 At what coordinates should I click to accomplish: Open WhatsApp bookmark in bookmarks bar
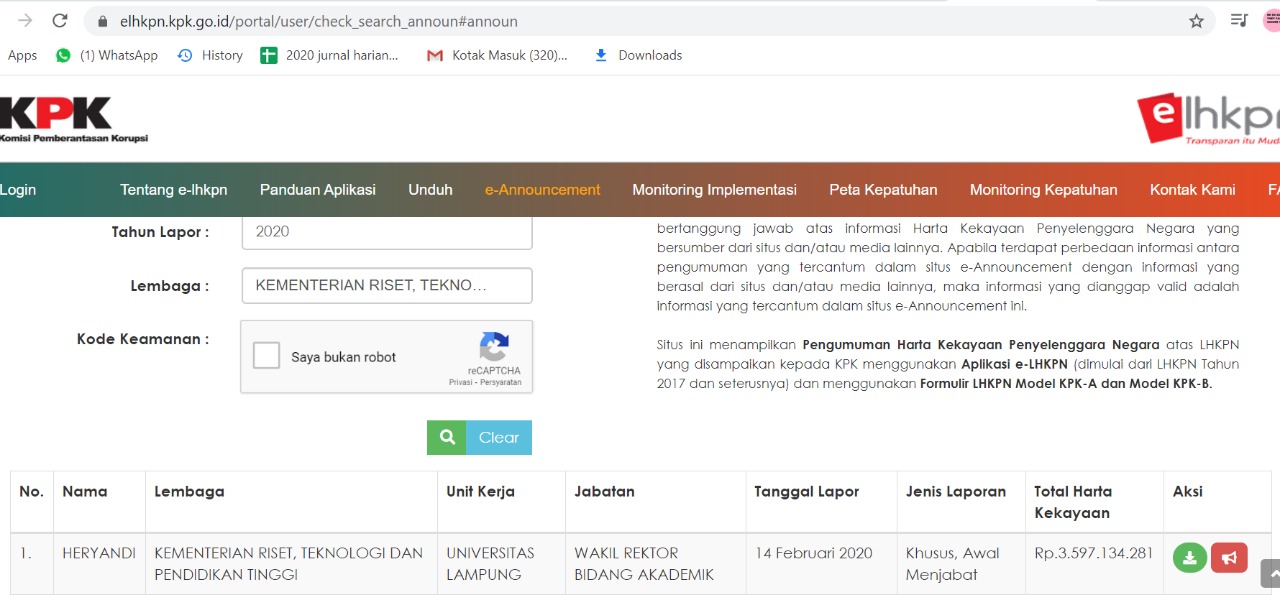click(x=107, y=56)
